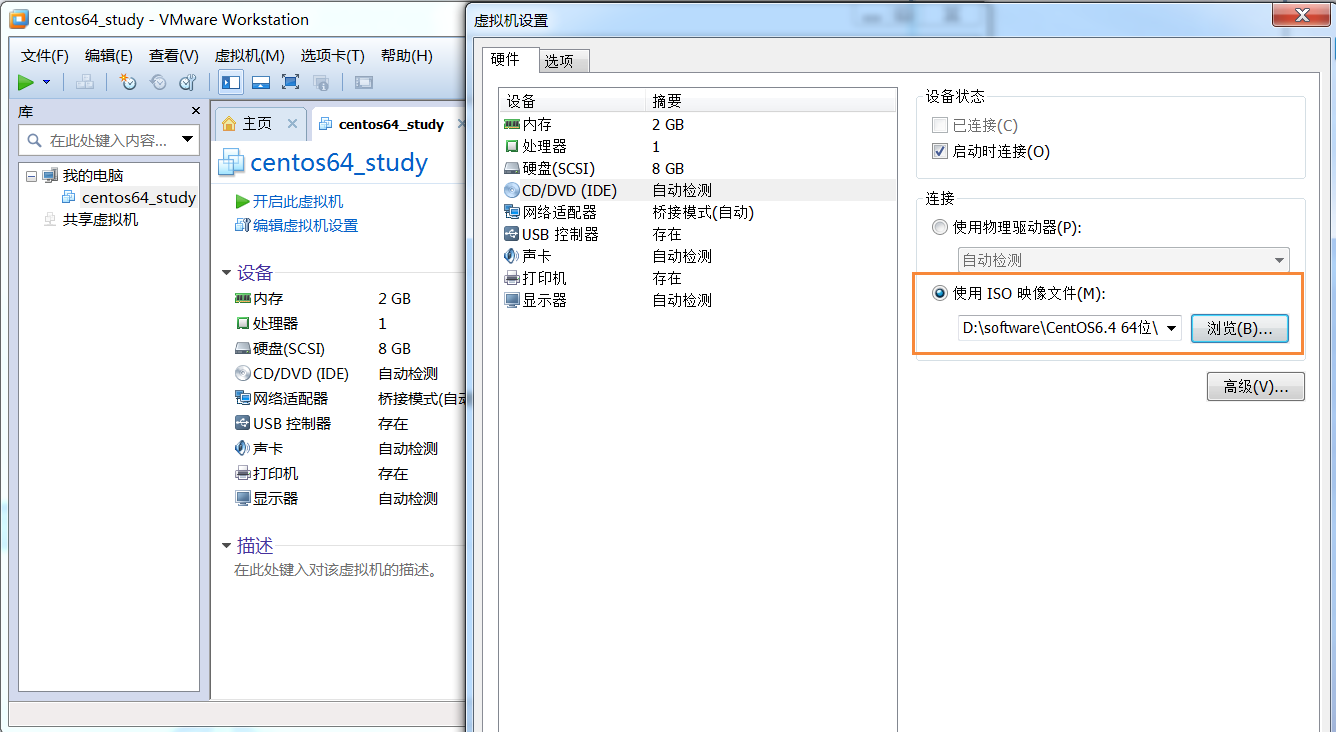Collapse the 我的电脑 tree node

tap(31, 176)
